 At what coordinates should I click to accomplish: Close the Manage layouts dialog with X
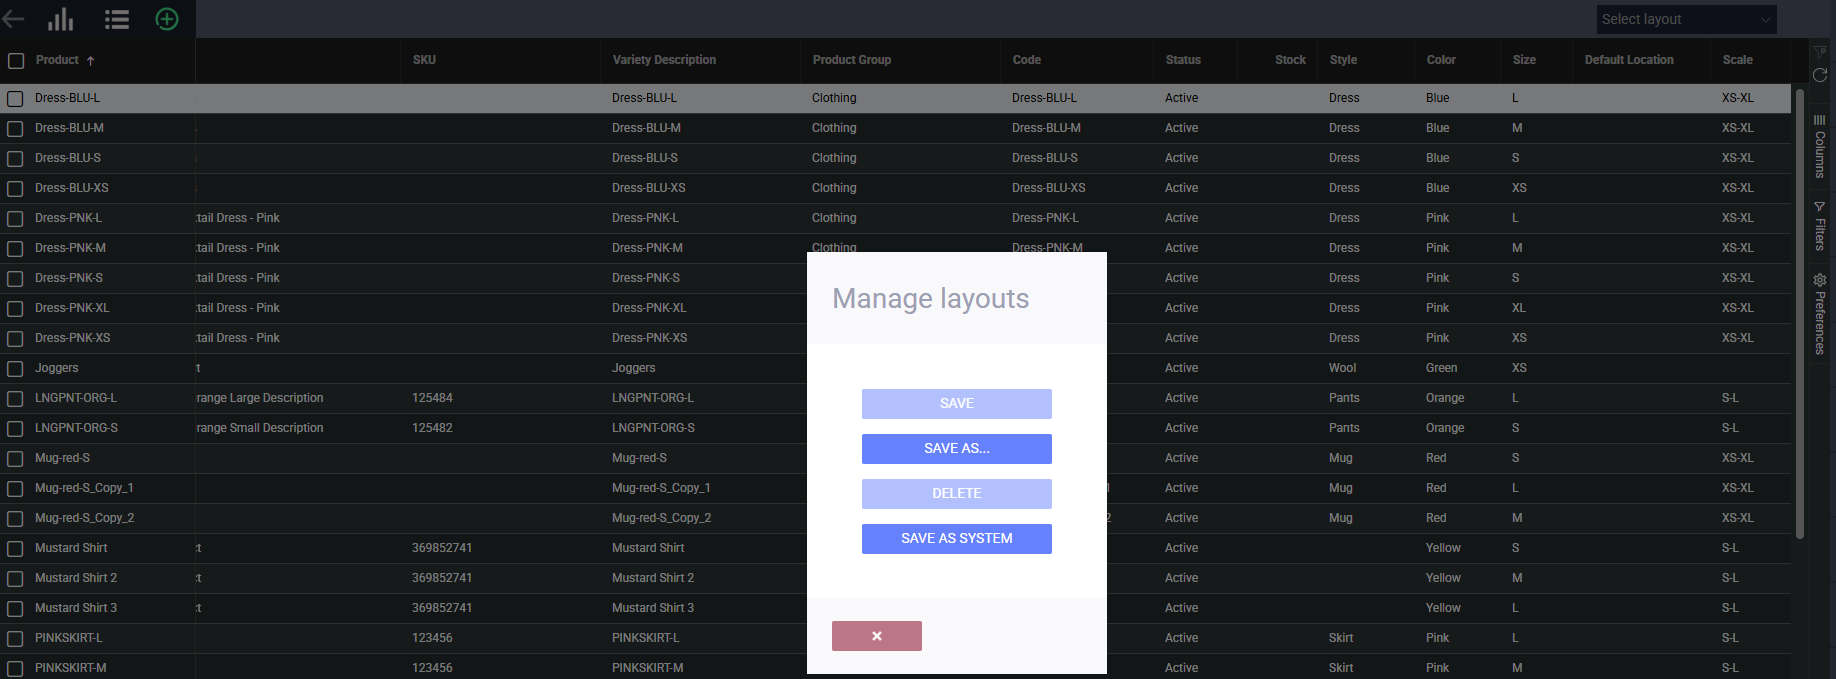[876, 636]
